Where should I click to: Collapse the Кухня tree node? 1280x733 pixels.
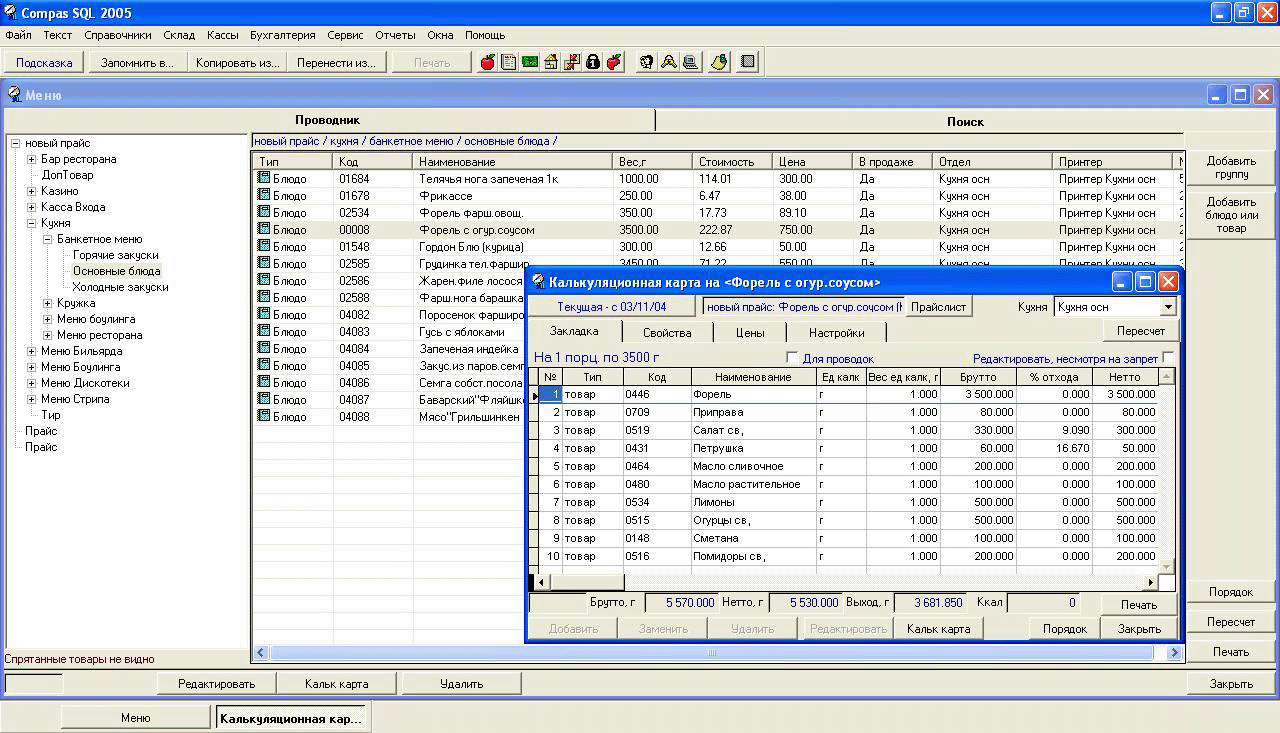pyautogui.click(x=31, y=223)
